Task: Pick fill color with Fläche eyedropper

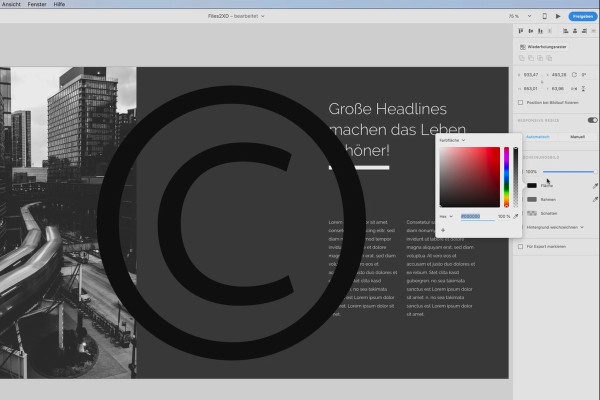Action: point(595,186)
